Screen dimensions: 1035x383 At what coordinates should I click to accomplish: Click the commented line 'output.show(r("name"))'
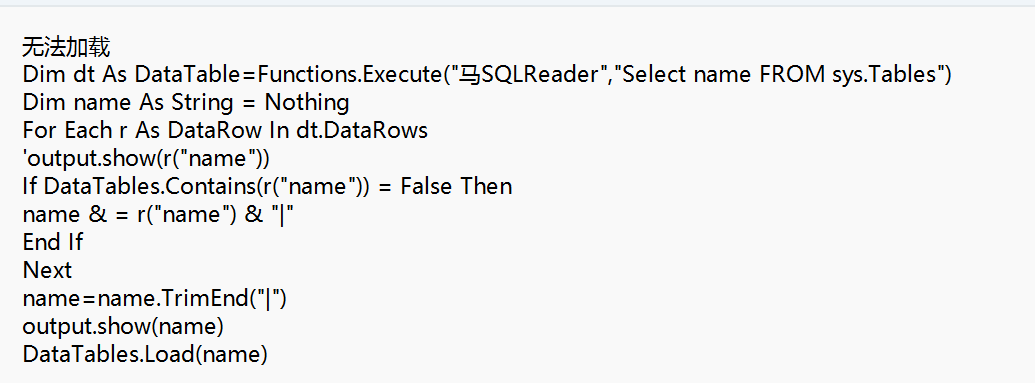click(x=146, y=159)
